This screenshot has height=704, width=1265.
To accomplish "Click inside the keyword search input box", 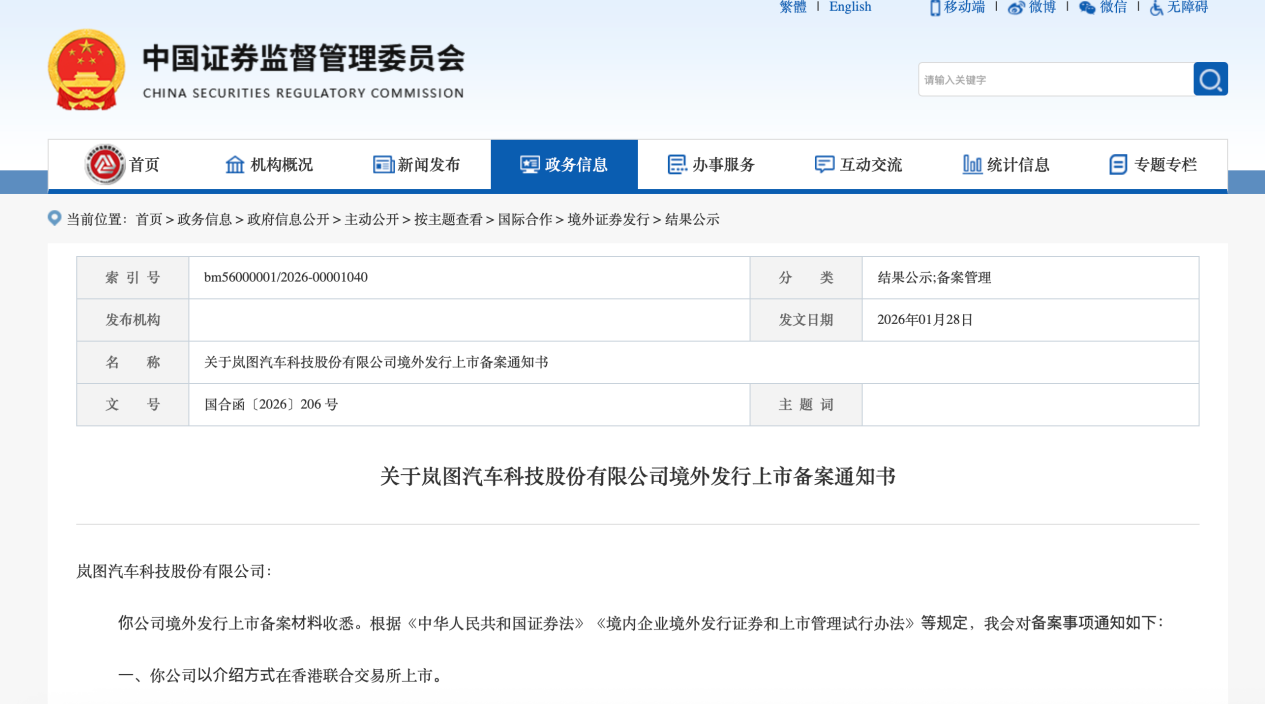I will 1050,78.
